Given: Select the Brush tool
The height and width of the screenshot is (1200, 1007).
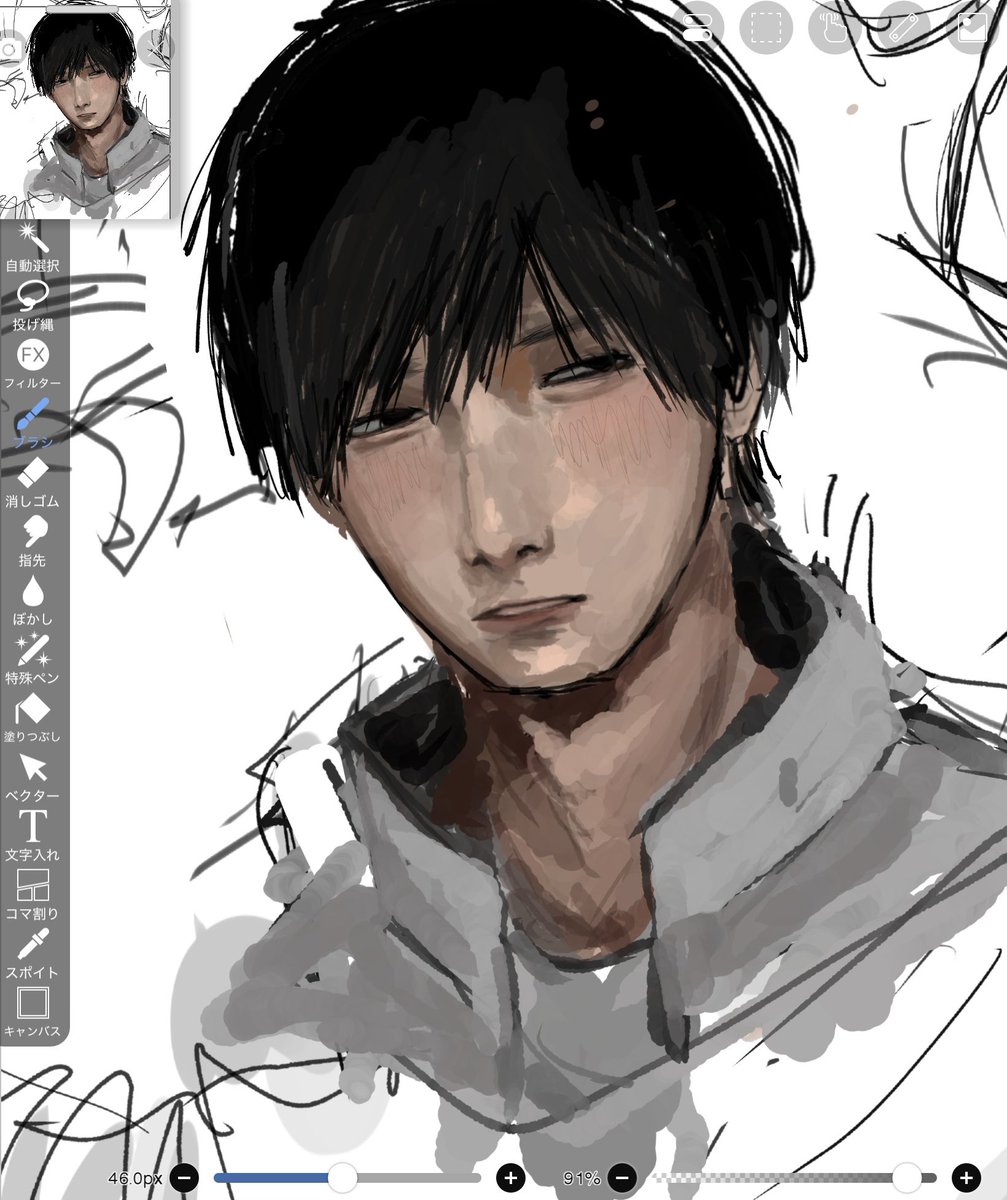Looking at the screenshot, I should tap(33, 423).
